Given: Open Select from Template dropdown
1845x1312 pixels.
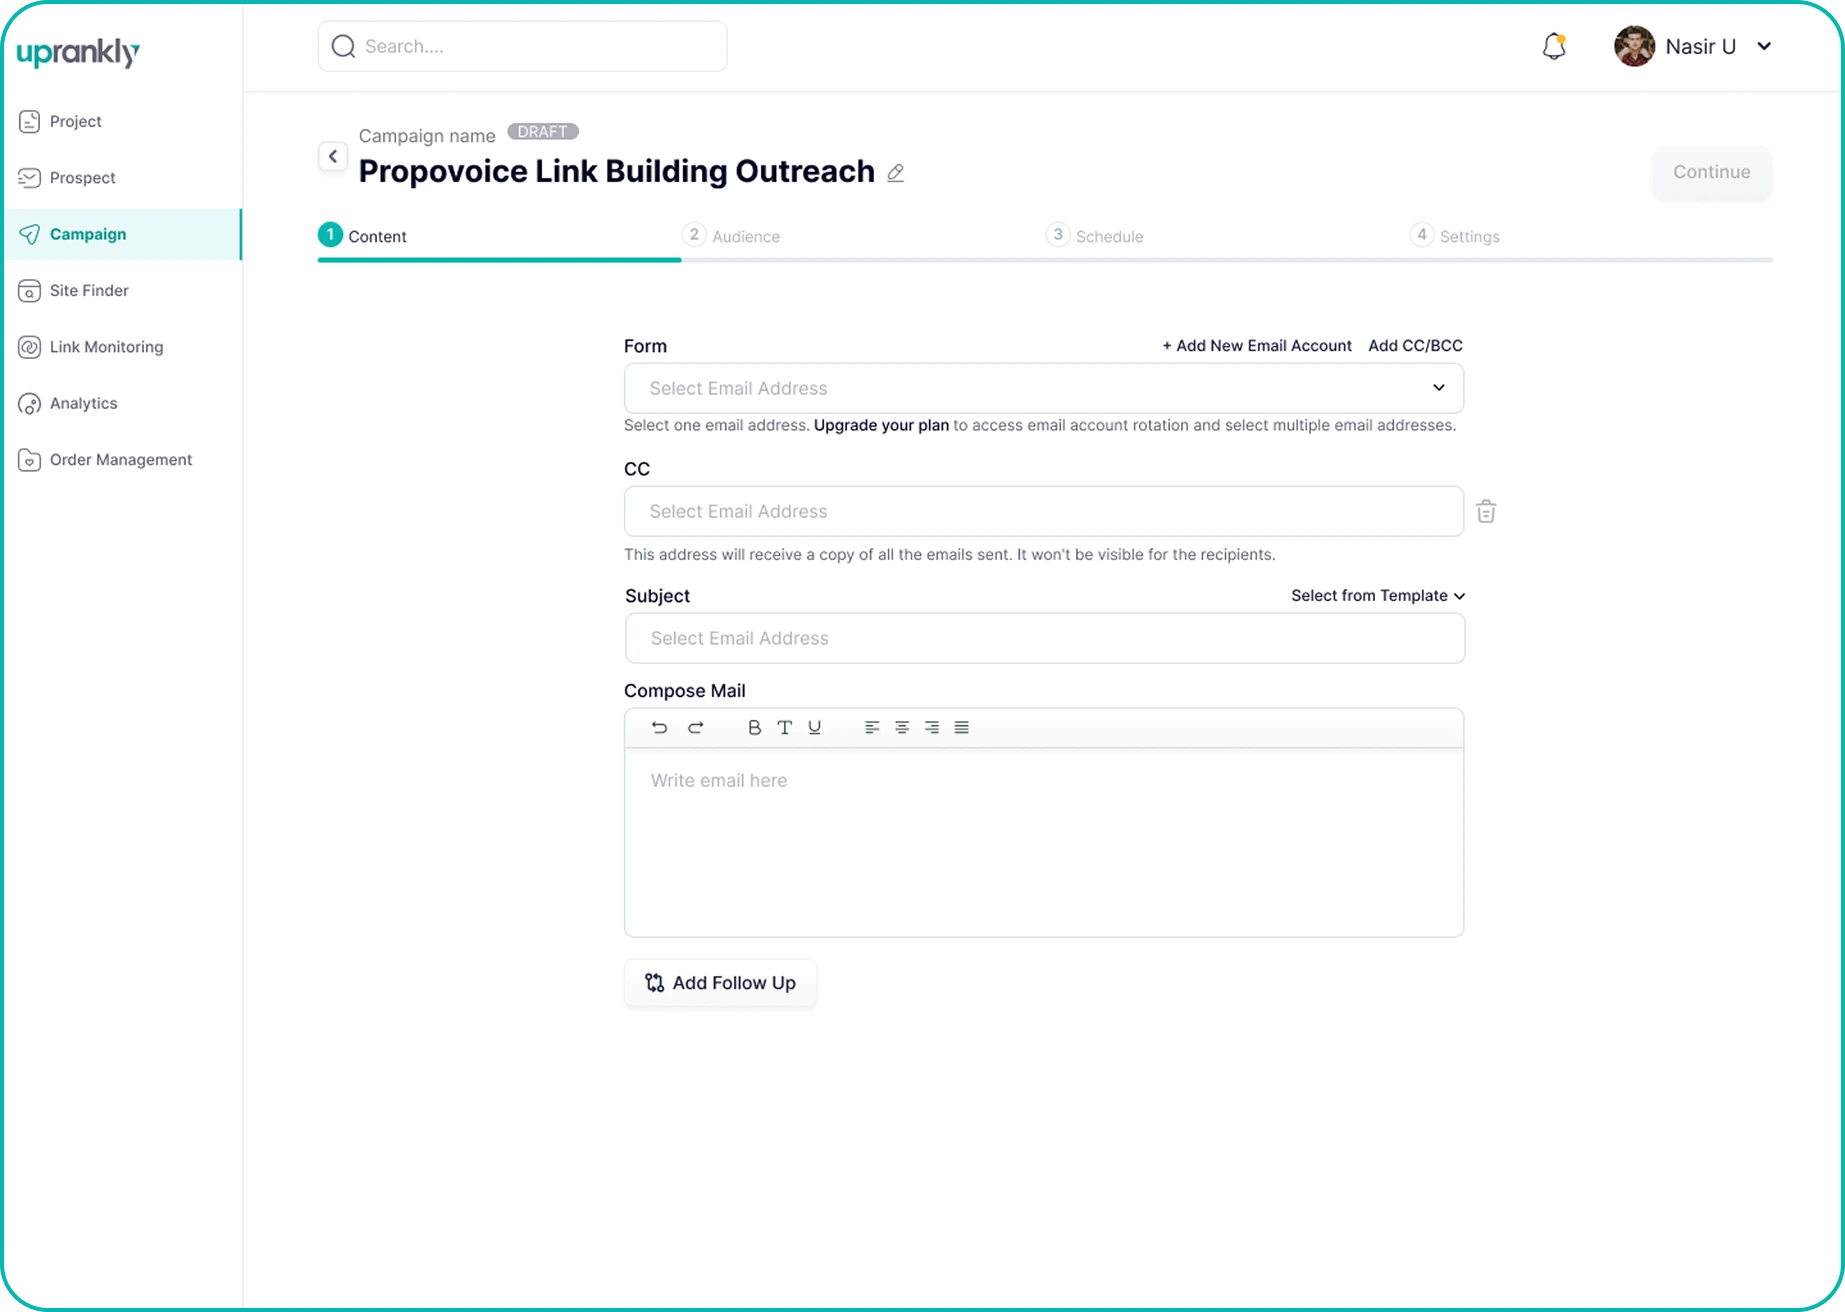Looking at the screenshot, I should [1378, 595].
